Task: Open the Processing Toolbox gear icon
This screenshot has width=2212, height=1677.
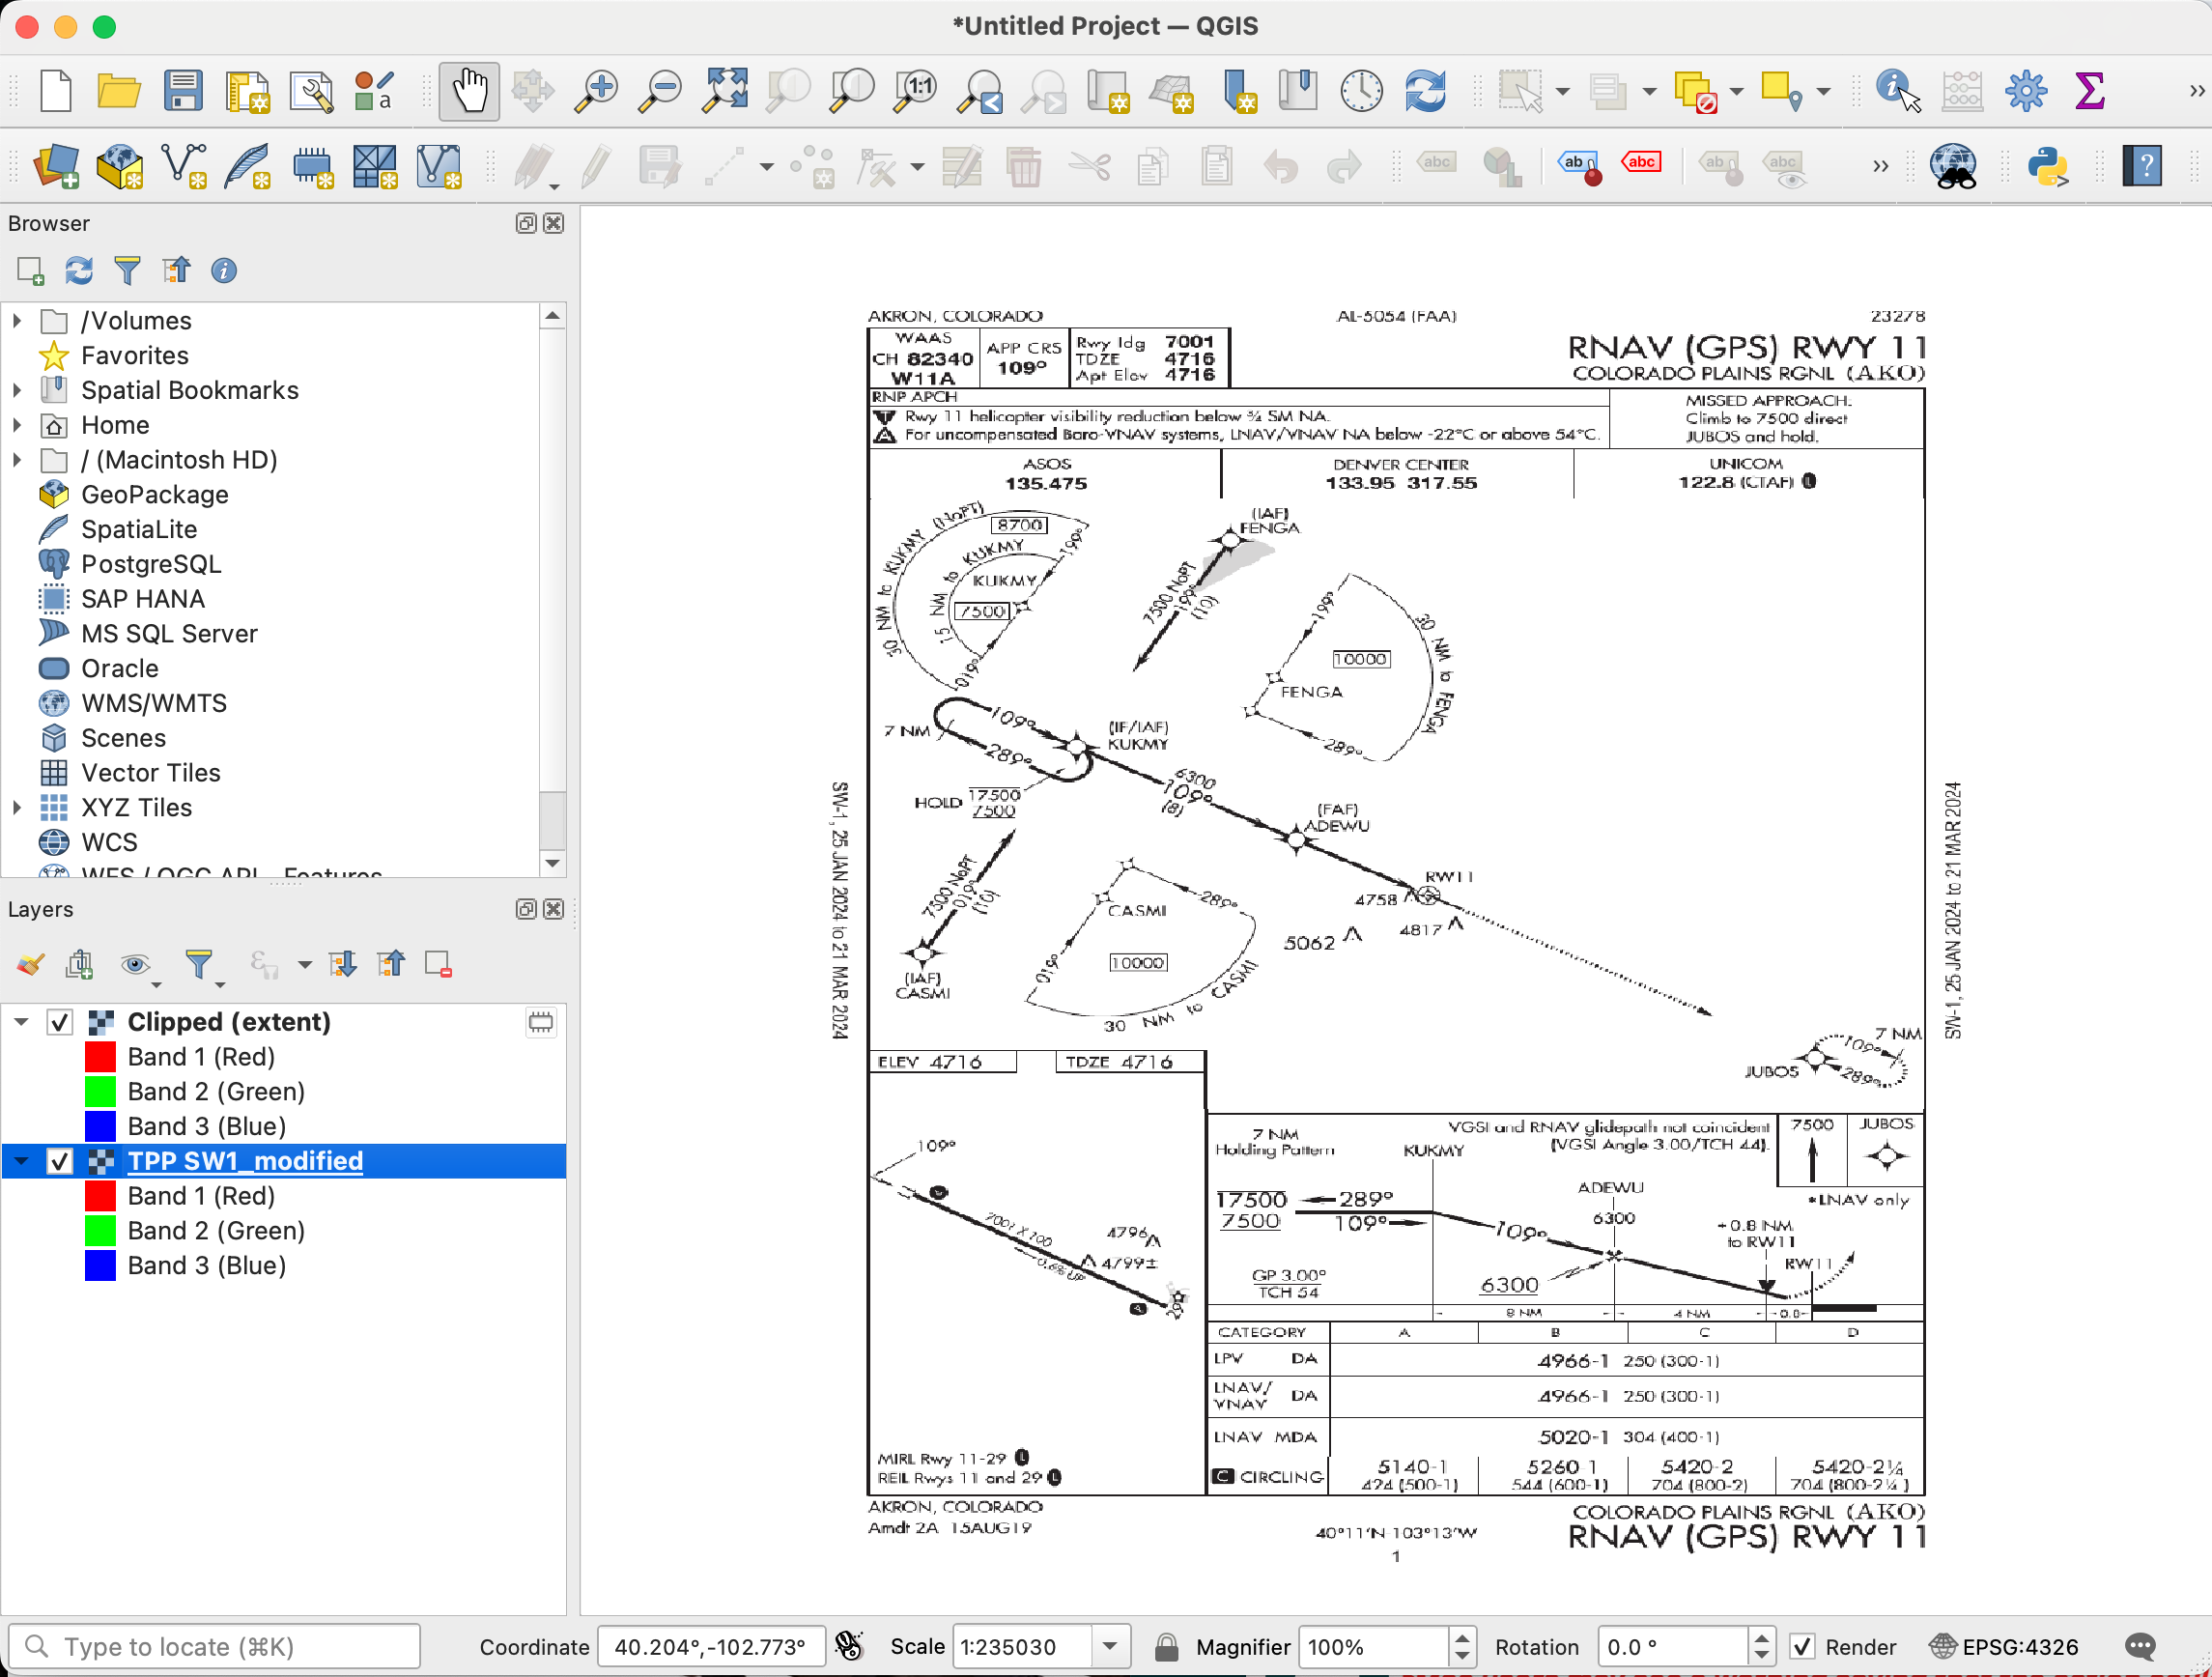Action: pyautogui.click(x=2026, y=91)
